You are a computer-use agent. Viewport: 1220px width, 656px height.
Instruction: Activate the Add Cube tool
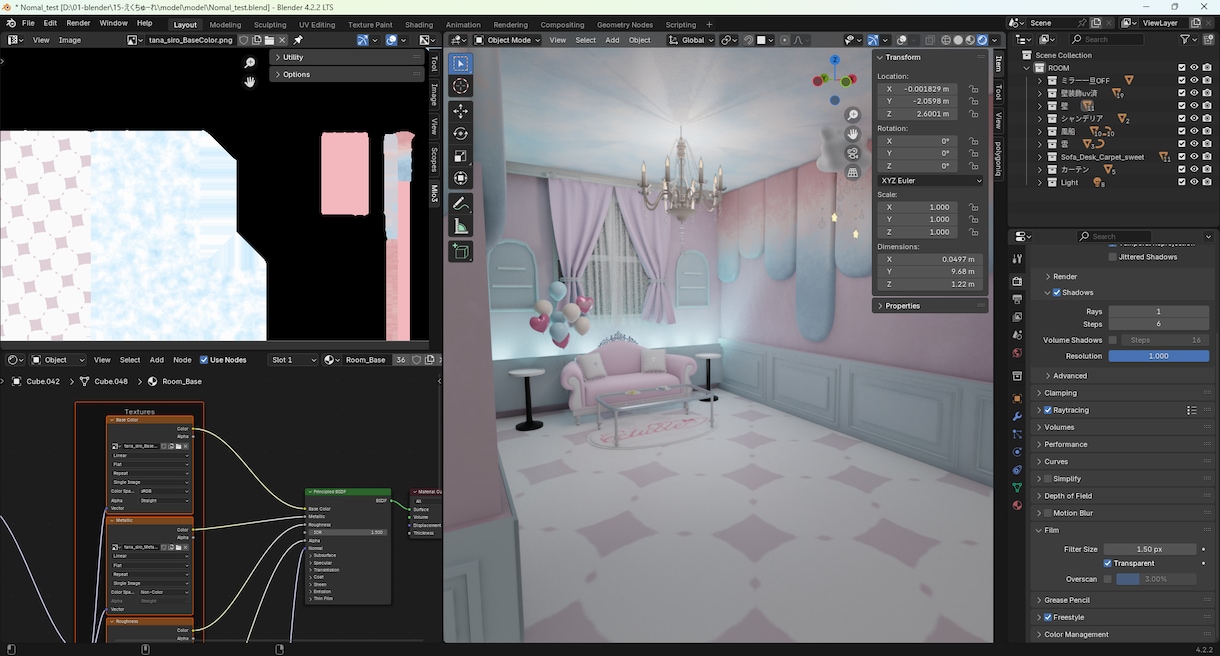click(x=461, y=252)
